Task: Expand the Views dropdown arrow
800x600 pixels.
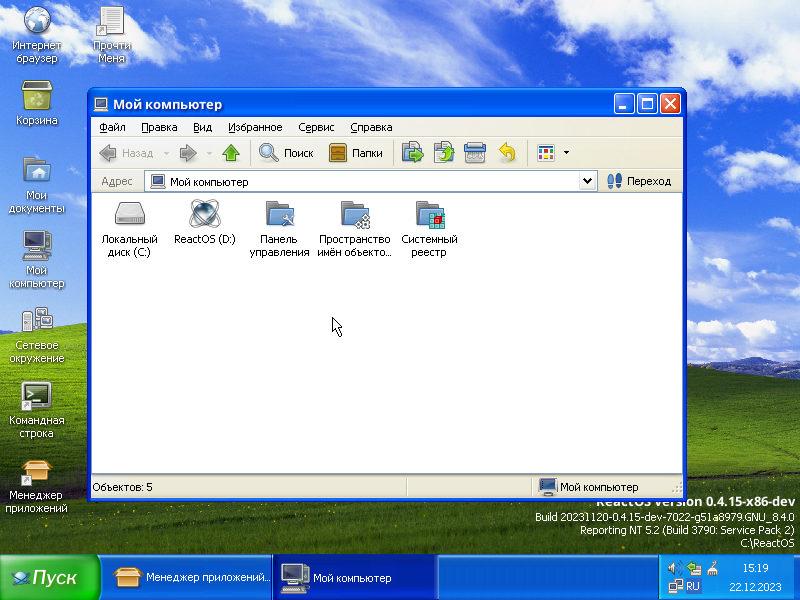Action: (x=566, y=153)
